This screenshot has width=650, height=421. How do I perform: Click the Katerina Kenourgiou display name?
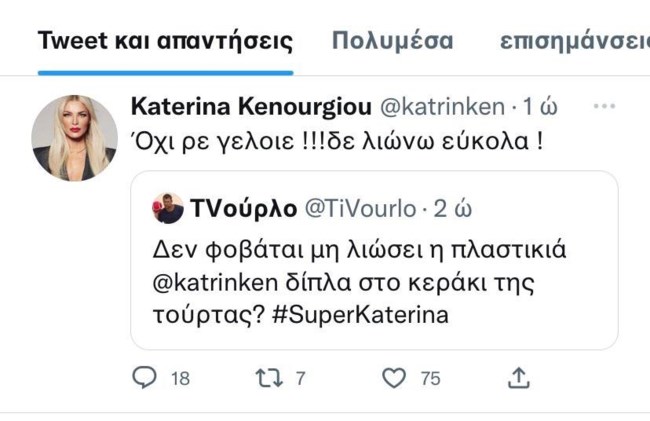(x=251, y=106)
